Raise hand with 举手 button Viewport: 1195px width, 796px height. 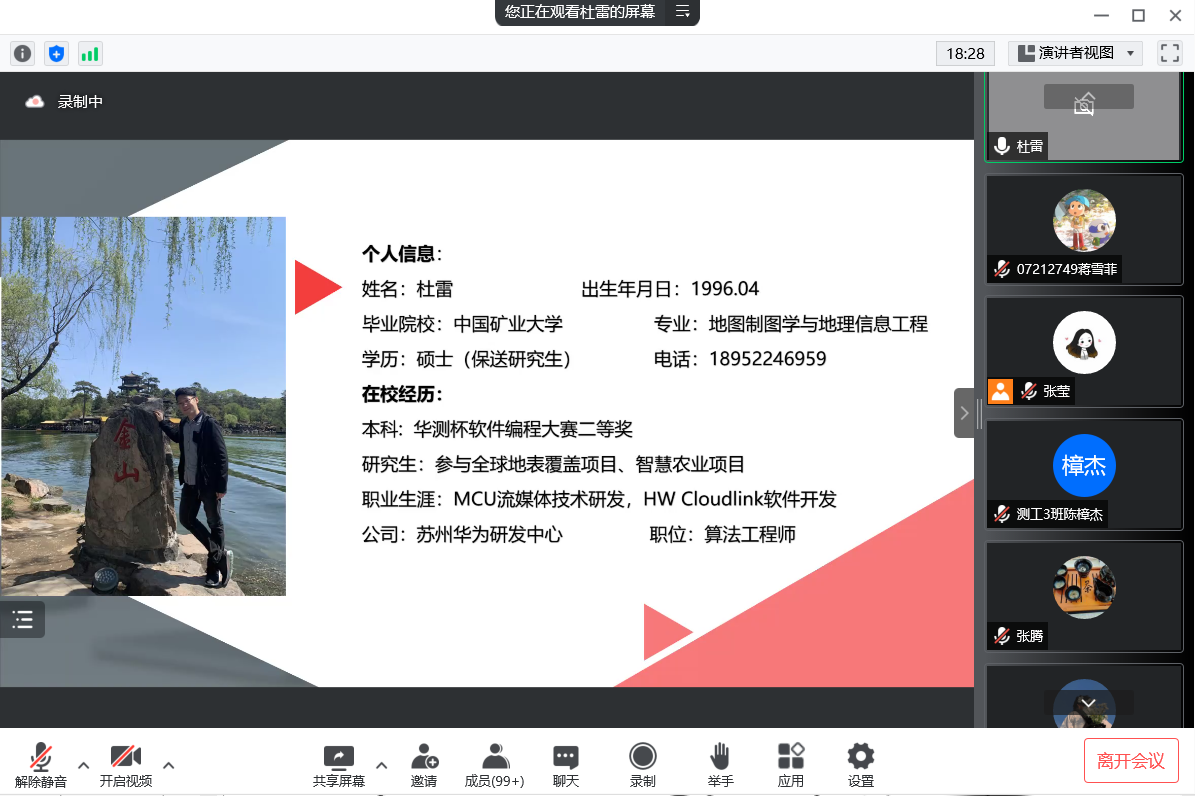click(x=720, y=764)
